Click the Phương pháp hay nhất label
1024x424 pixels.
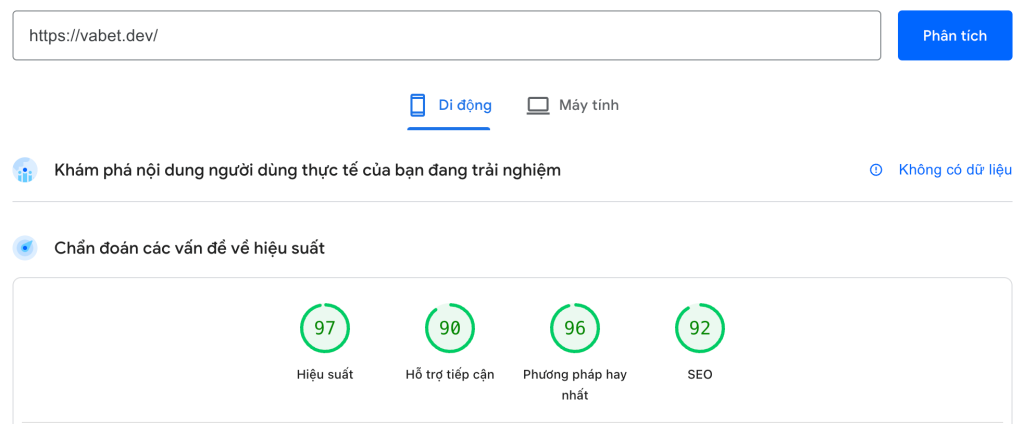pos(575,385)
